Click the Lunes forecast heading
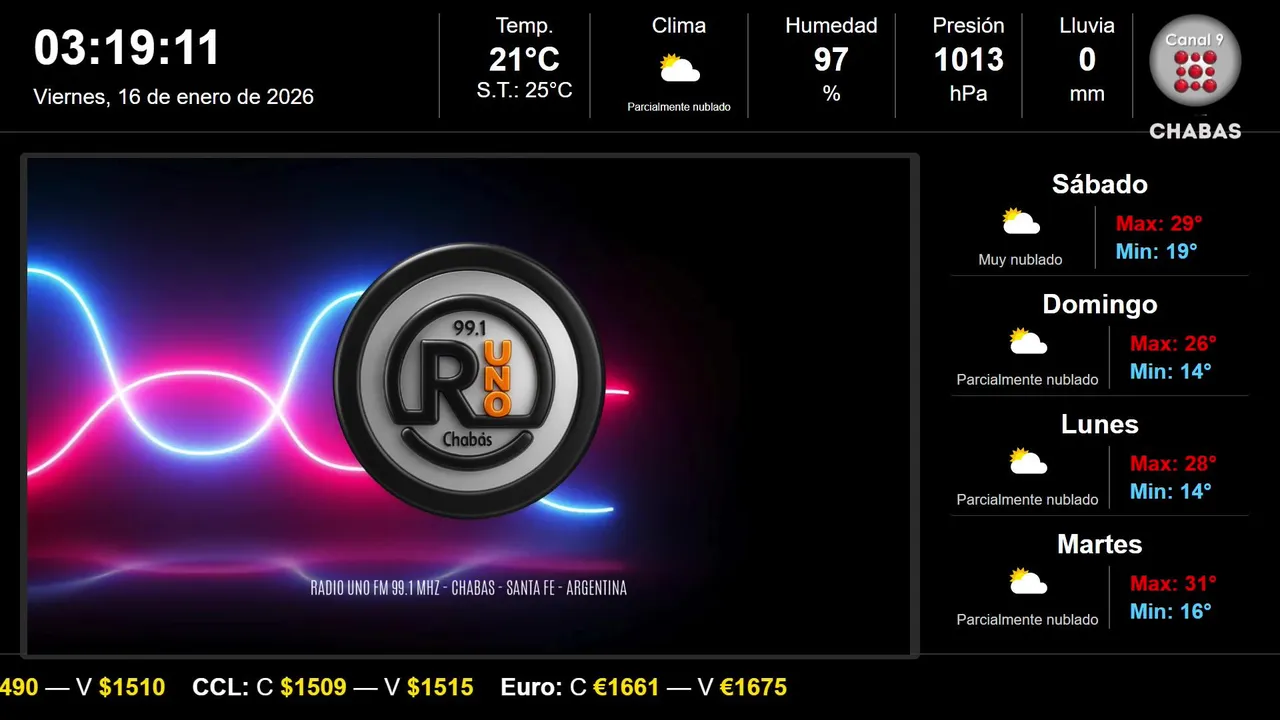Viewport: 1280px width, 720px height. (x=1100, y=424)
